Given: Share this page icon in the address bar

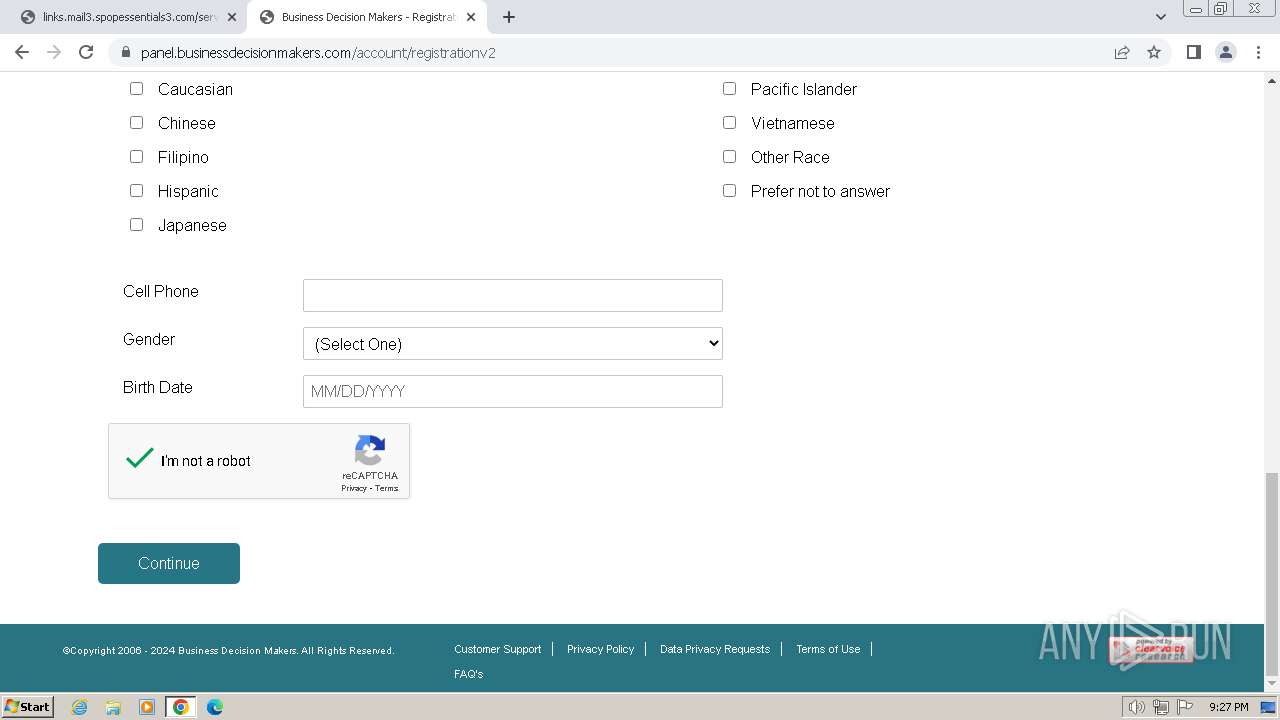Looking at the screenshot, I should click(x=1122, y=52).
